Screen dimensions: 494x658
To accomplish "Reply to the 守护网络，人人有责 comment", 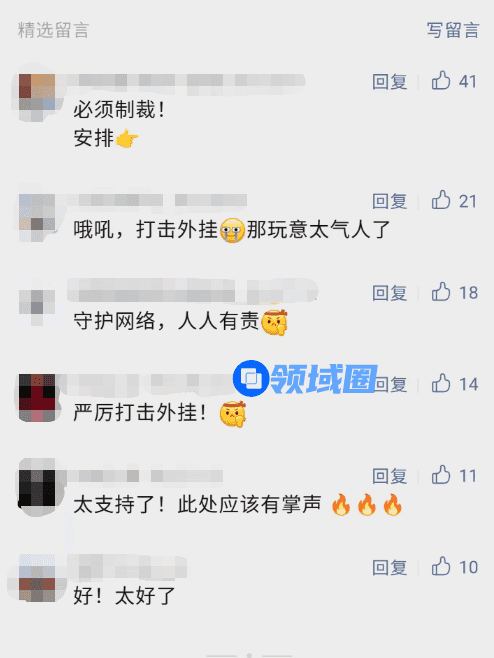I will (x=389, y=293).
